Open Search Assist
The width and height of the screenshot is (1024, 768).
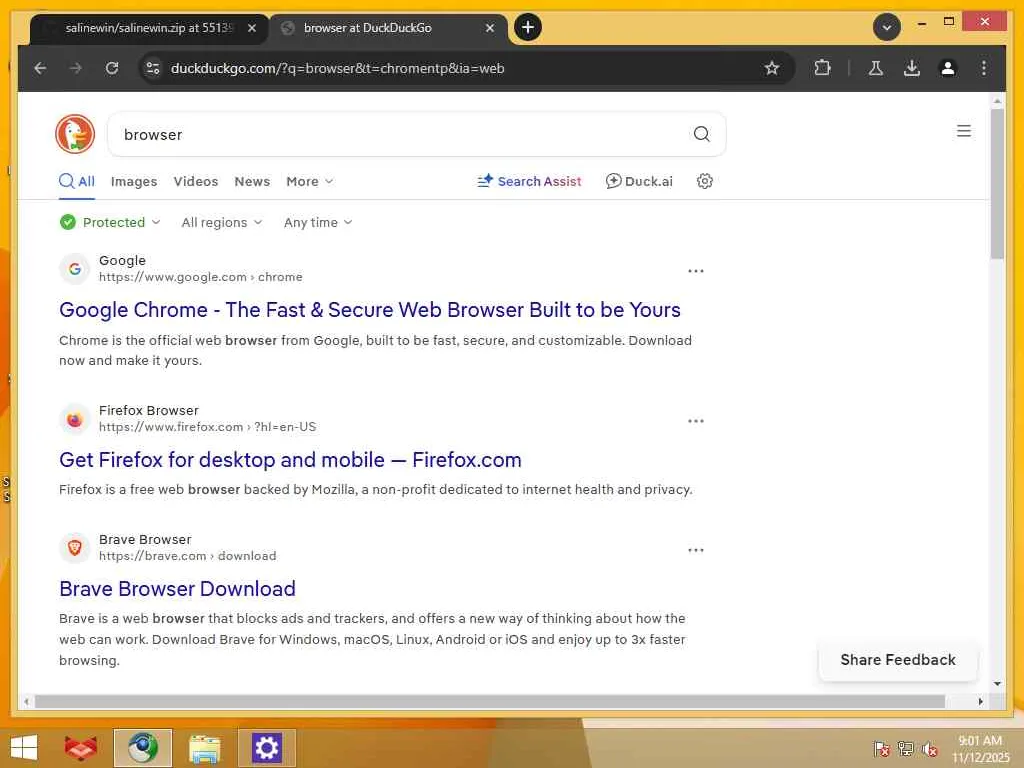click(x=529, y=182)
